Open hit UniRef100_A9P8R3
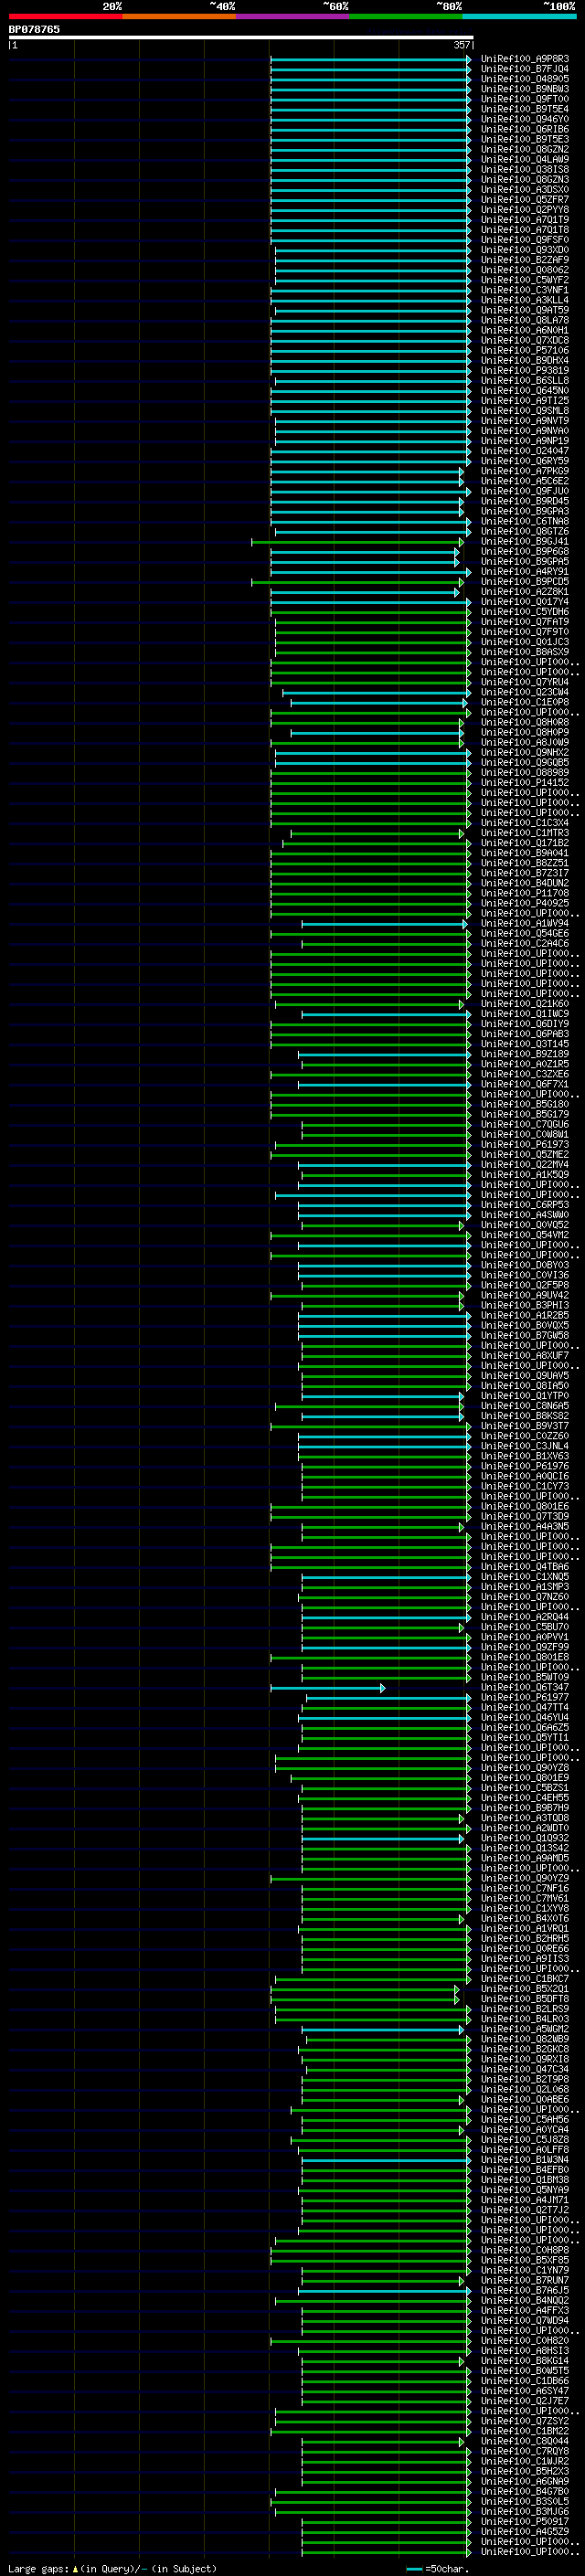The width and height of the screenshot is (585, 2576). click(525, 59)
